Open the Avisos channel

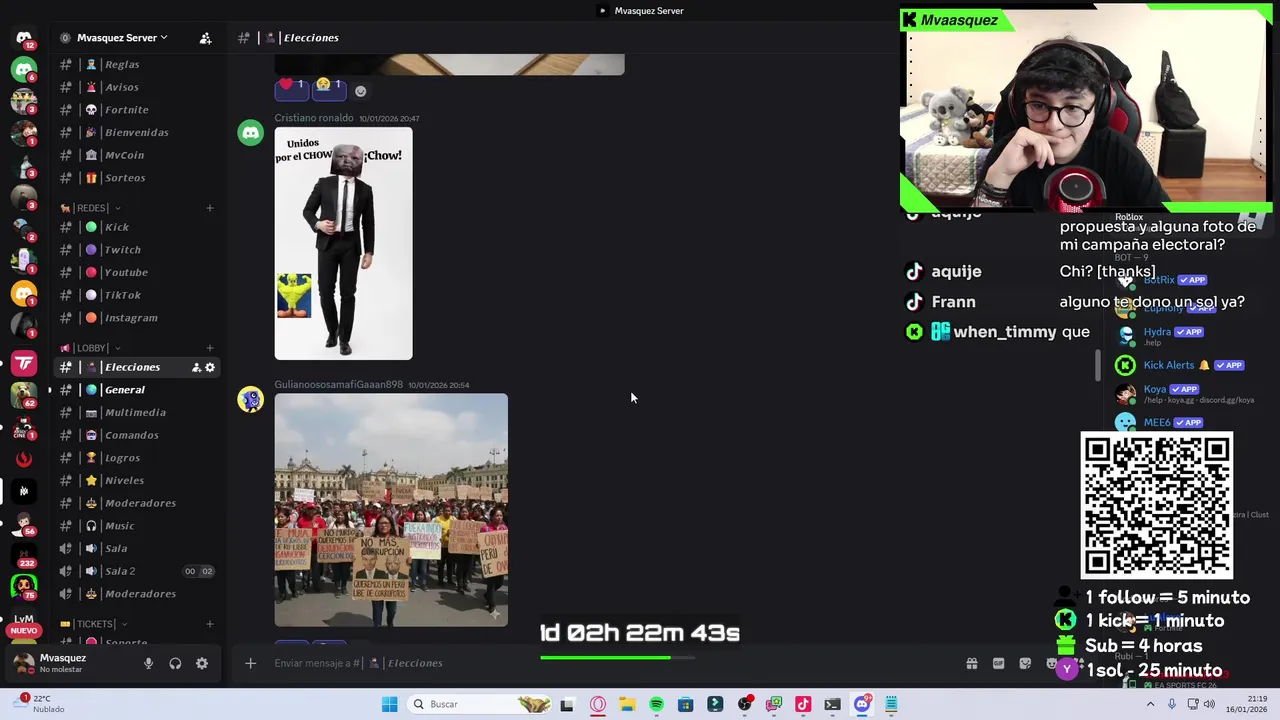(x=137, y=87)
